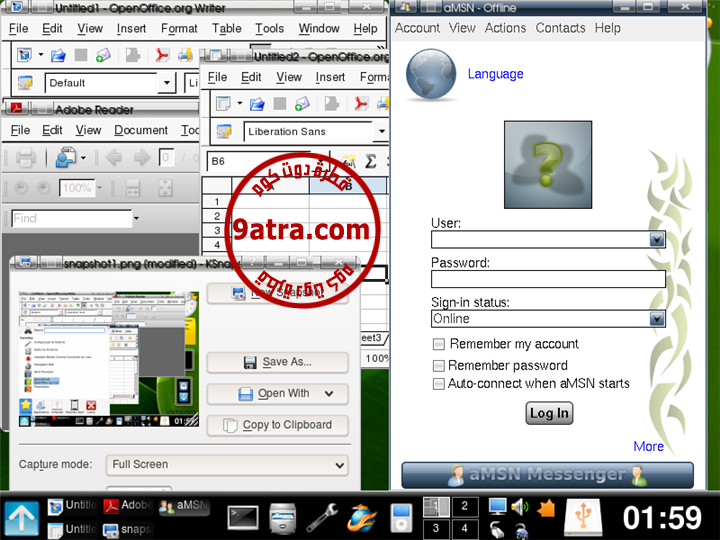Click the Password field in aMSN

pos(548,279)
